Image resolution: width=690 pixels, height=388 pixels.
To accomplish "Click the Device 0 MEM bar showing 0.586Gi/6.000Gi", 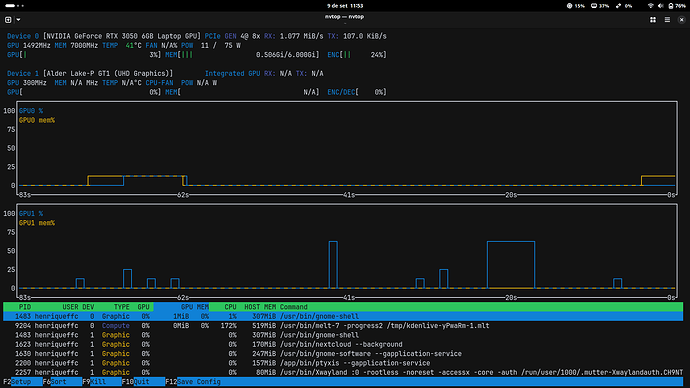I will [x=242, y=55].
